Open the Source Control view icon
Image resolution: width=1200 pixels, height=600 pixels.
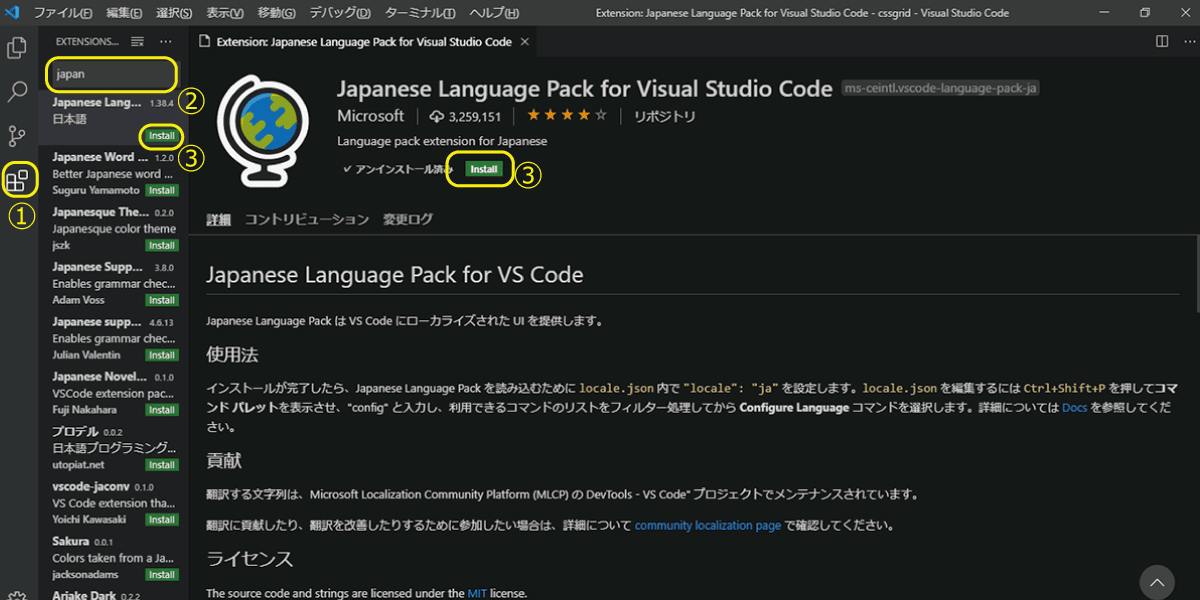(x=17, y=137)
